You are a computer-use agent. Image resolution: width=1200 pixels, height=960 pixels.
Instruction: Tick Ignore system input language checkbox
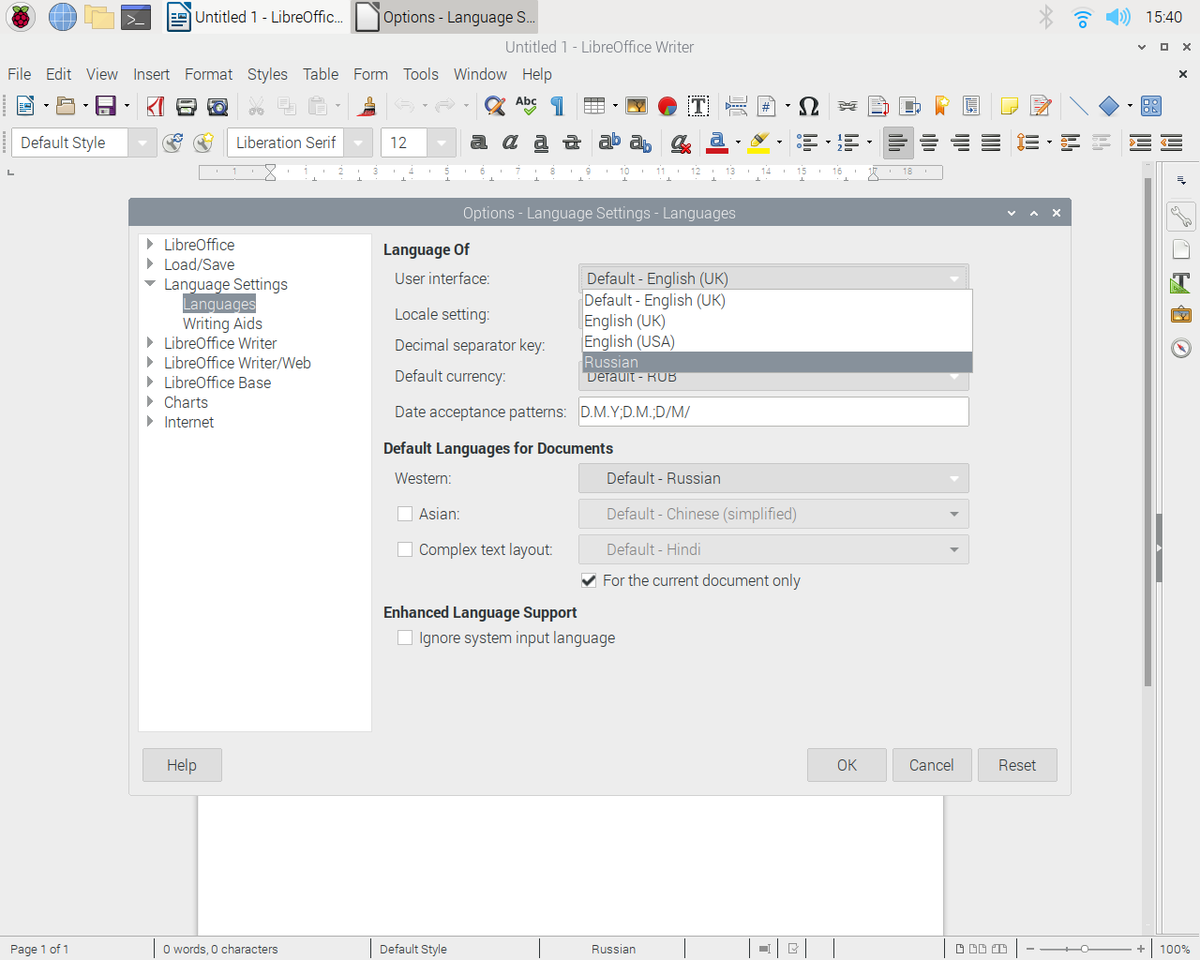(405, 638)
